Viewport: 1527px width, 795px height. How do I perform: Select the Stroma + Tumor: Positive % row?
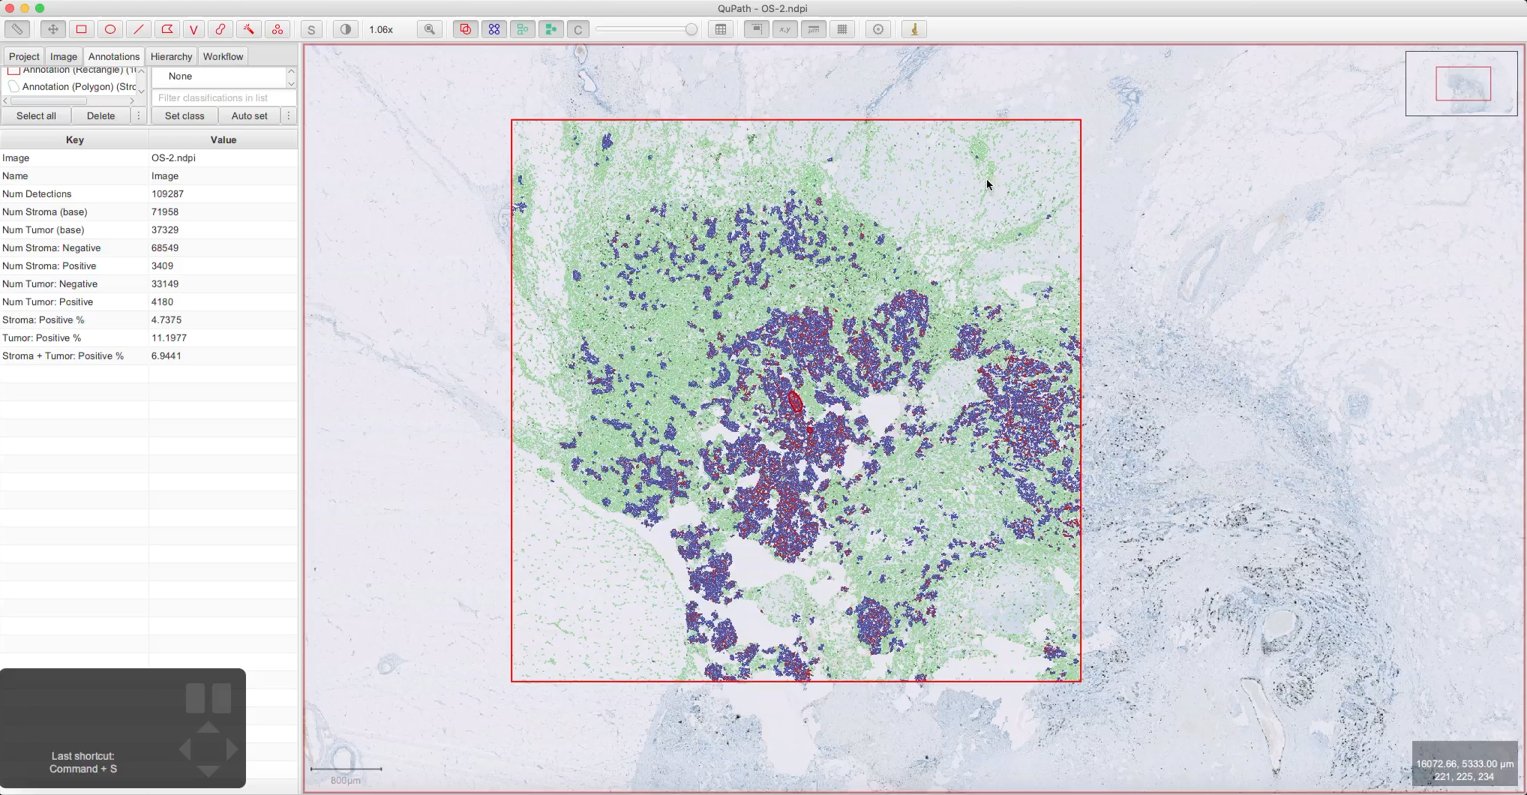pos(149,356)
